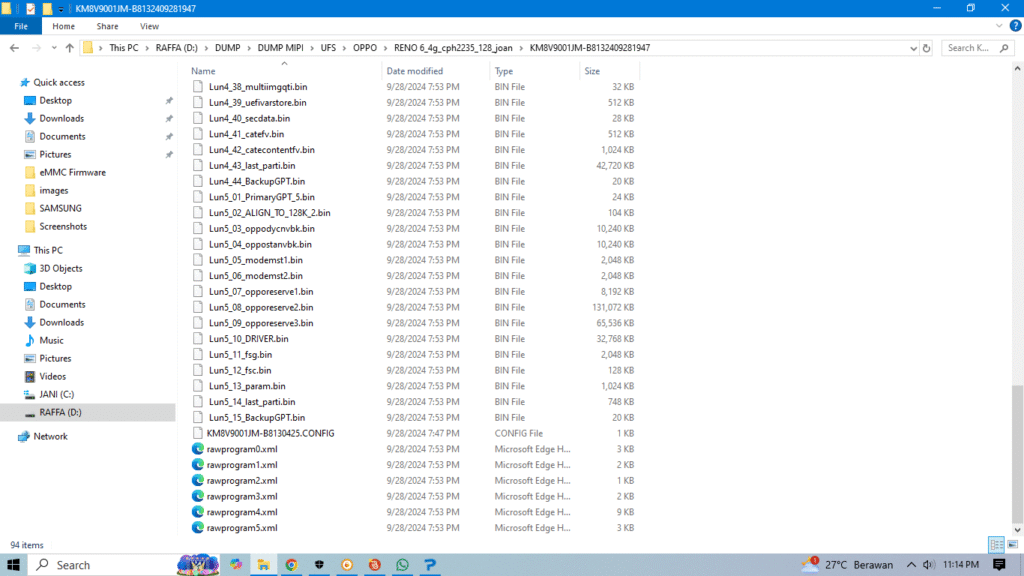Refresh the current folder view
The width and height of the screenshot is (1024, 576).
coord(926,48)
